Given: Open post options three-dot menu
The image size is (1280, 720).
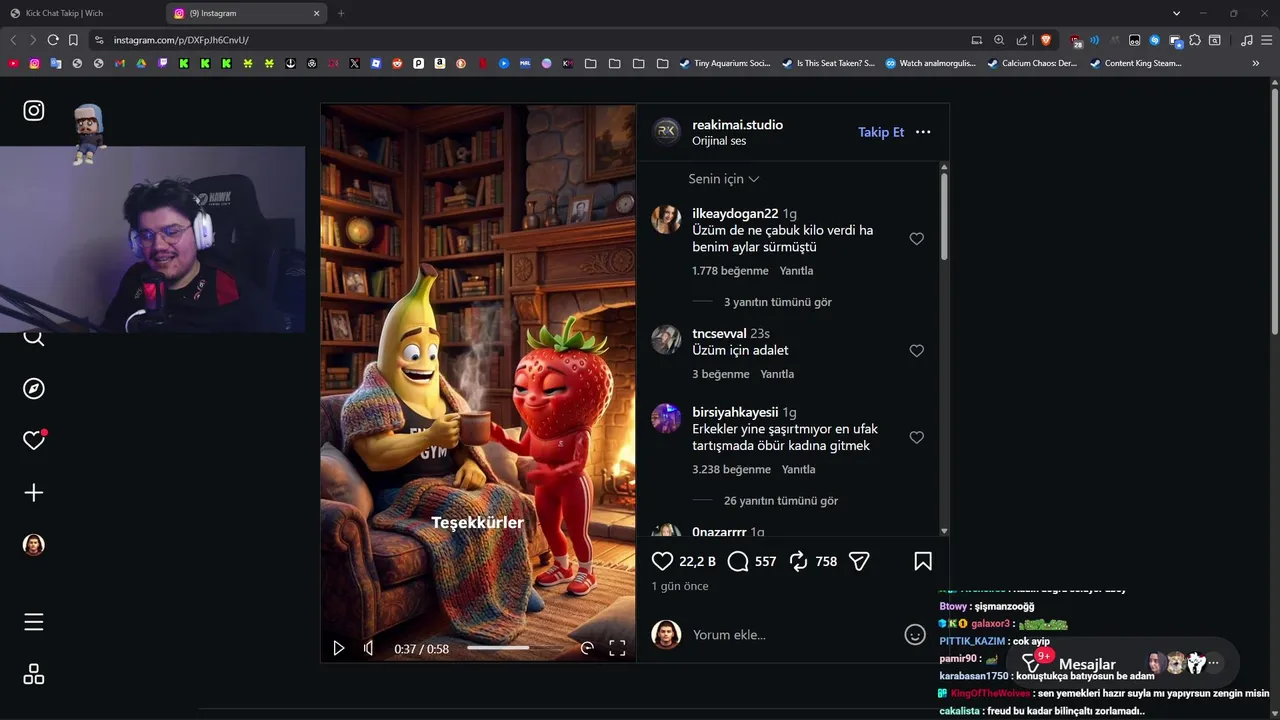Looking at the screenshot, I should (923, 132).
